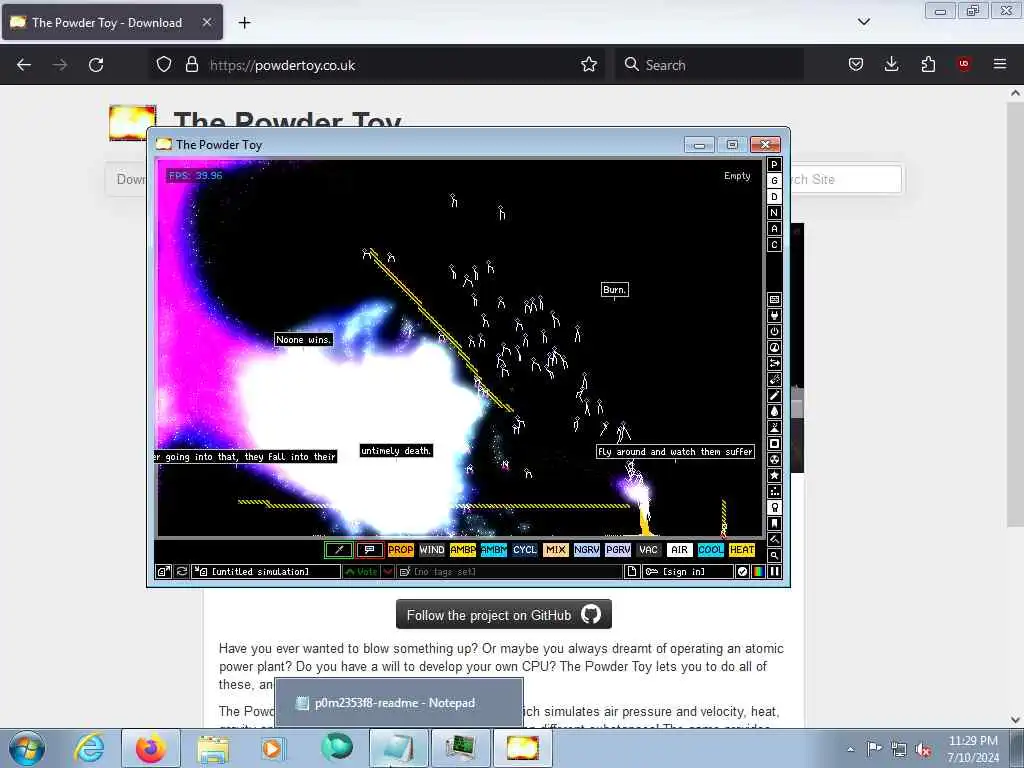Image resolution: width=1024 pixels, height=768 pixels.
Task: Open the Solids square category
Action: [x=774, y=443]
